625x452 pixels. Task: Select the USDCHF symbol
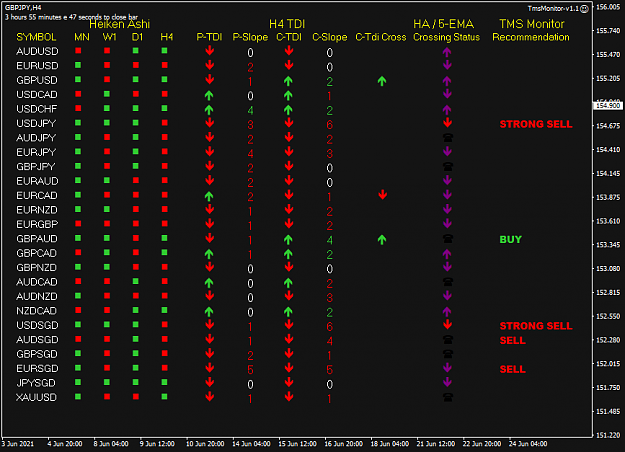coord(36,109)
